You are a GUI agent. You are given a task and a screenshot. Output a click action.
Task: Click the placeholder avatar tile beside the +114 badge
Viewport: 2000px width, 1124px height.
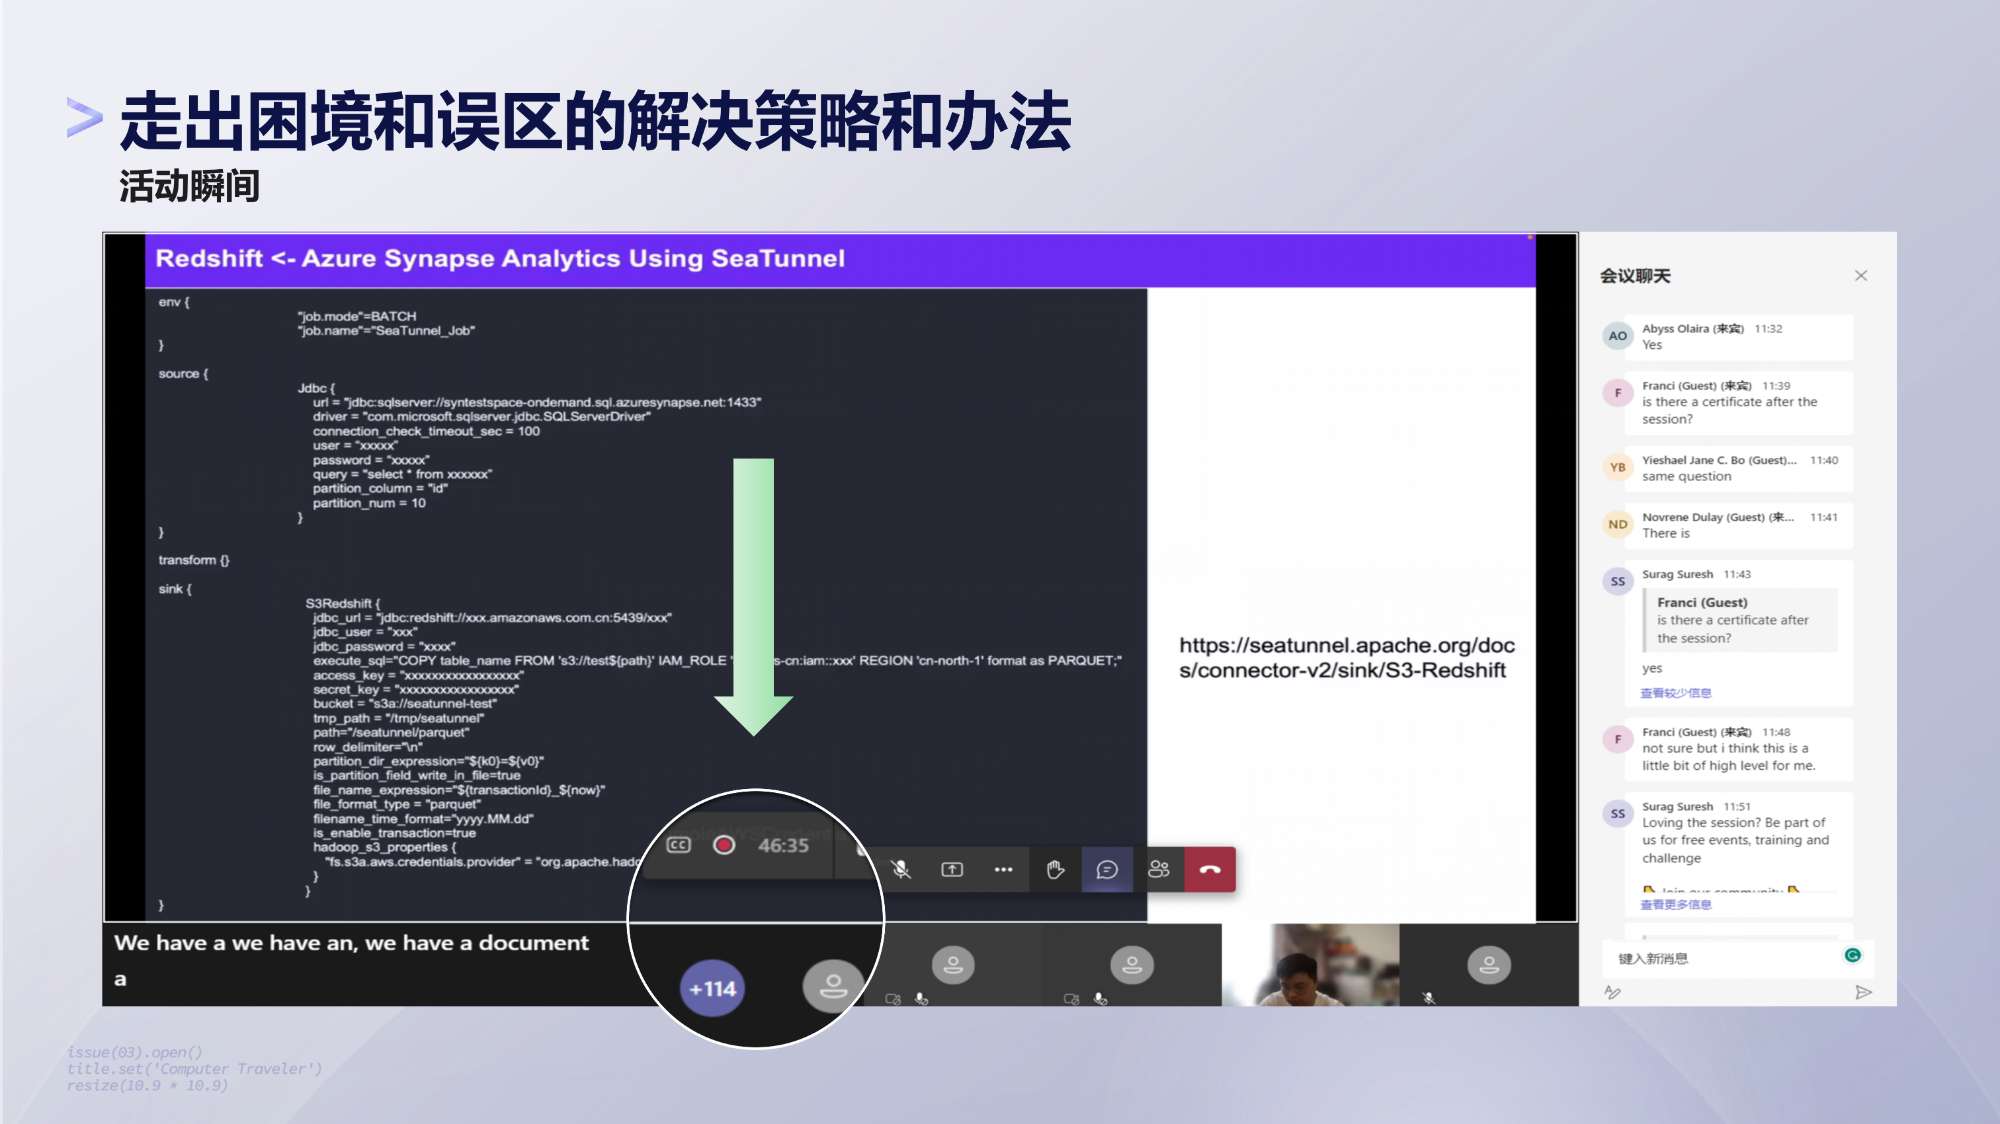tap(832, 986)
